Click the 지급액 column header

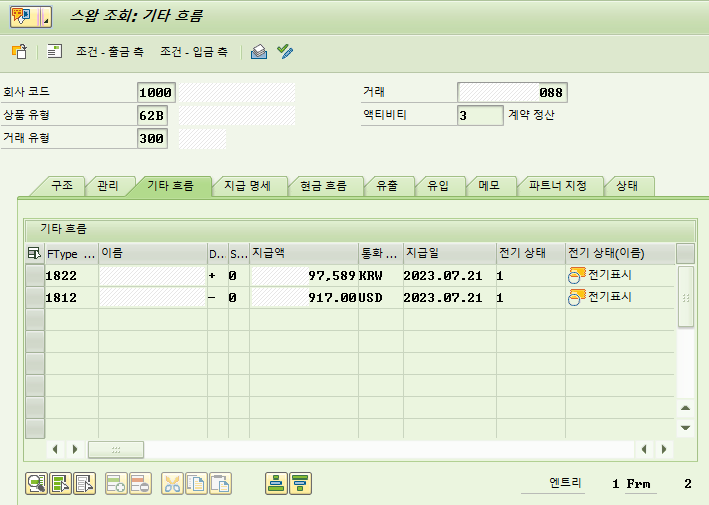304,254
